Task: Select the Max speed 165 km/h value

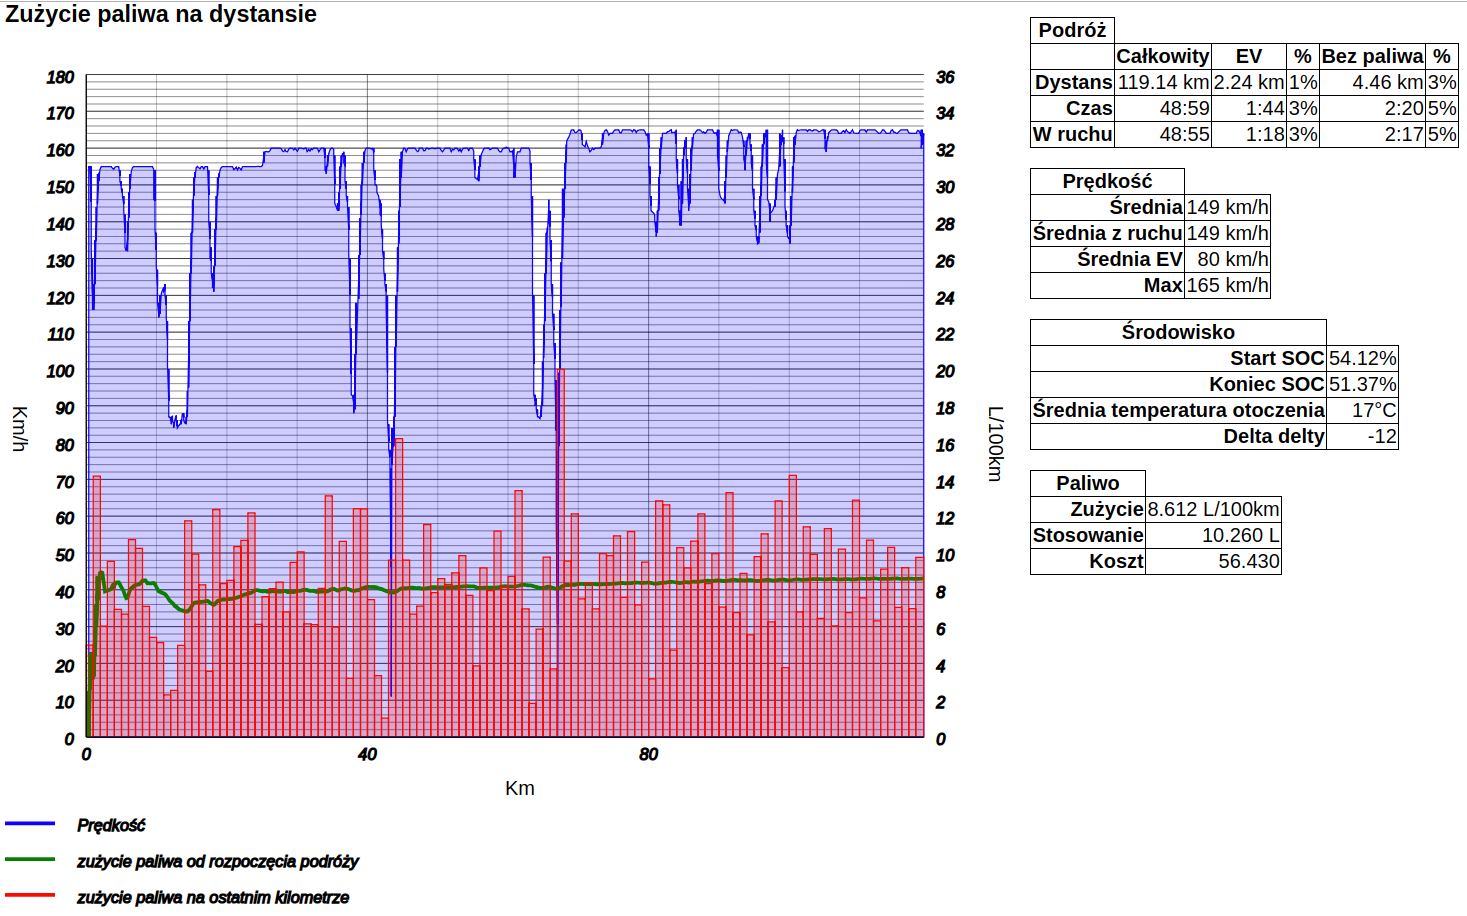Action: pyautogui.click(x=1227, y=286)
